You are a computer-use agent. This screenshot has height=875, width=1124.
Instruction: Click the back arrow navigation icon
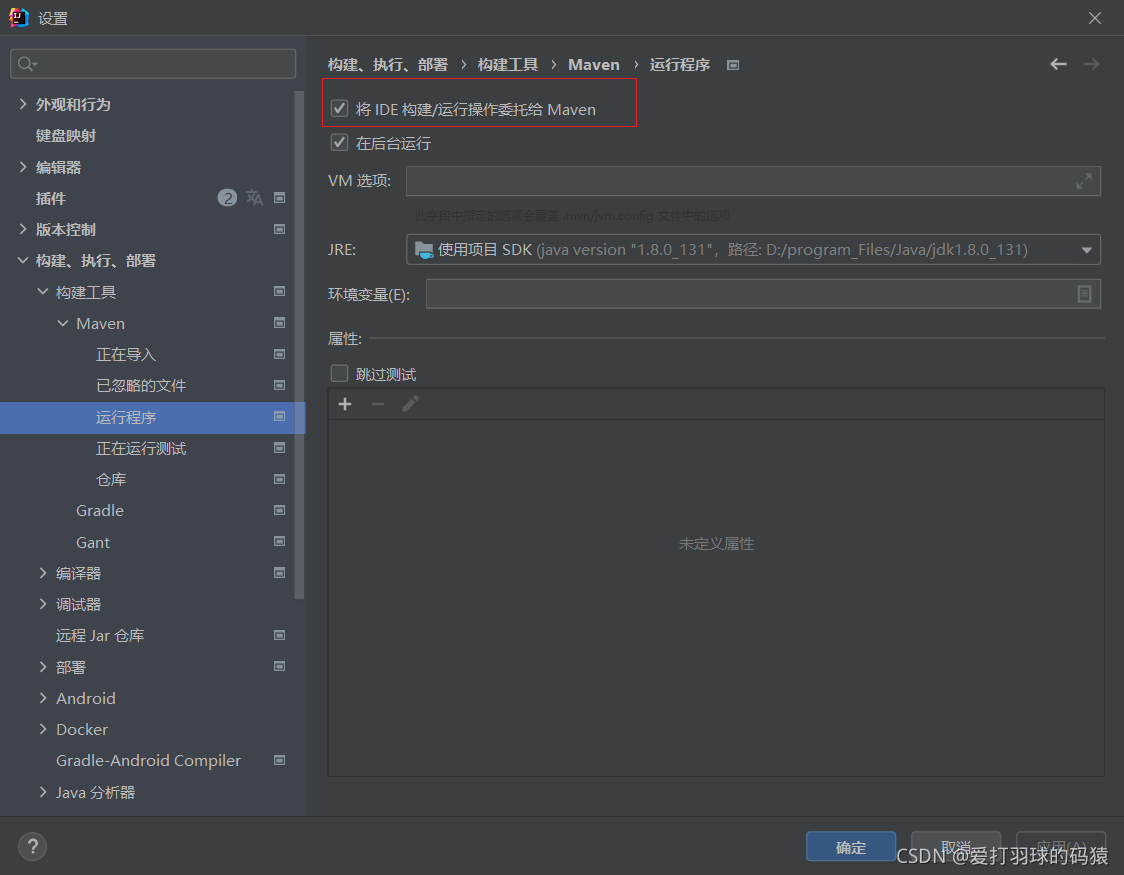[1058, 64]
